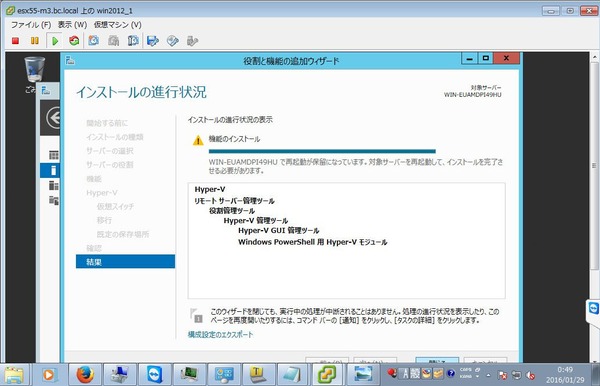Click the install progress bar
600x386 pixels.
tap(322, 151)
